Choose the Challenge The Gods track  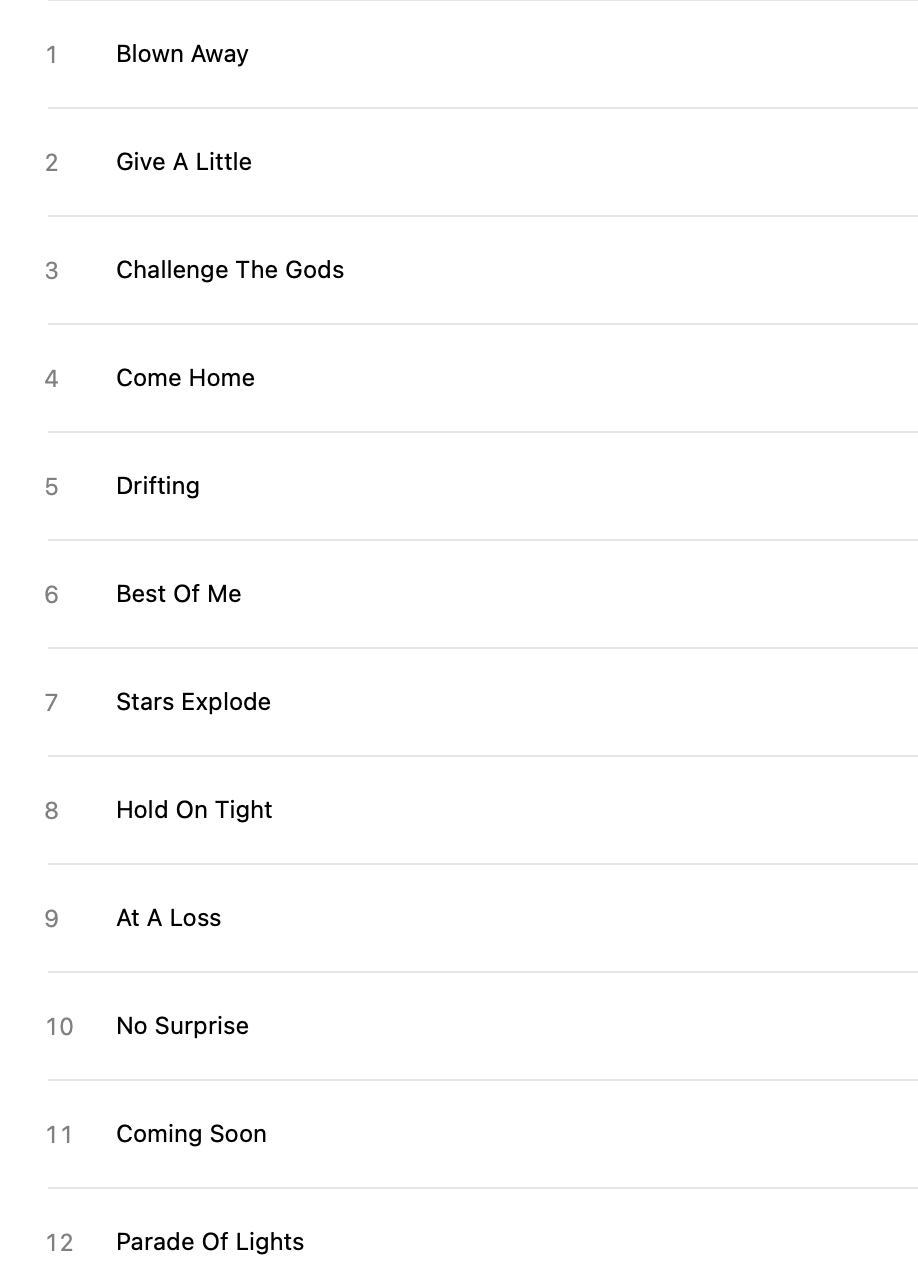[x=230, y=270]
